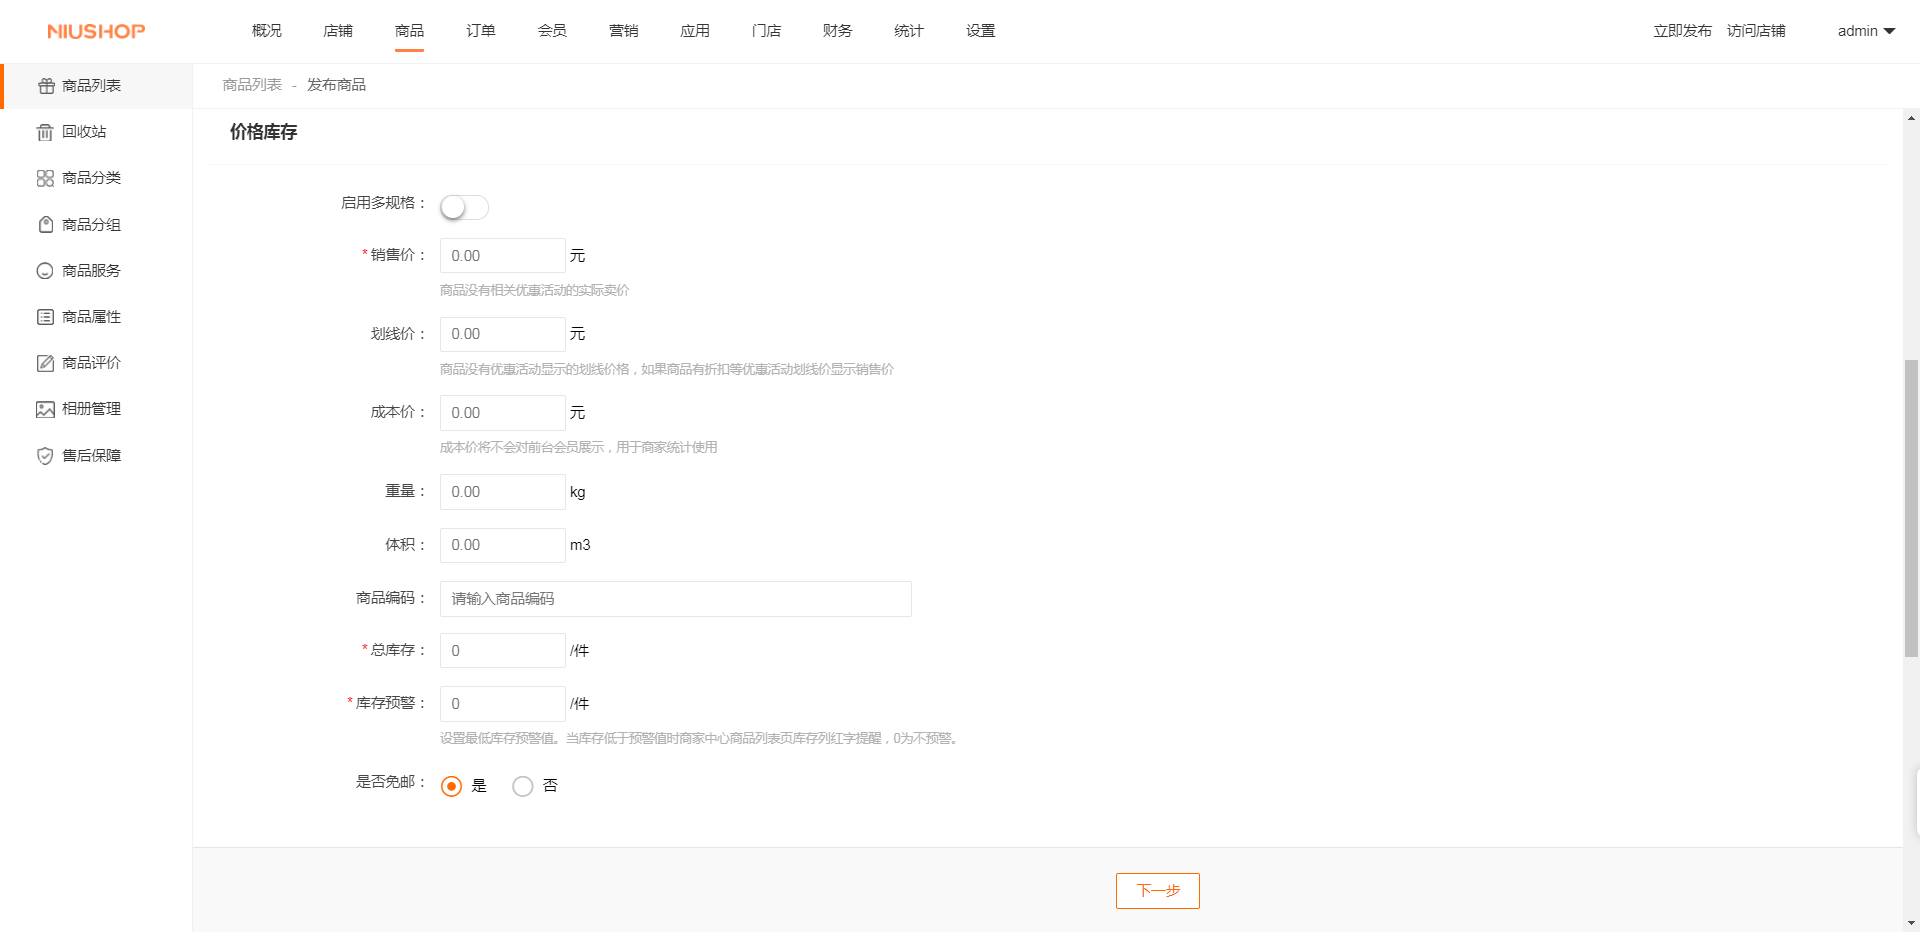Screen dimensions: 1920x932
Task: Click the 售后保障 shield icon
Action: (45, 456)
